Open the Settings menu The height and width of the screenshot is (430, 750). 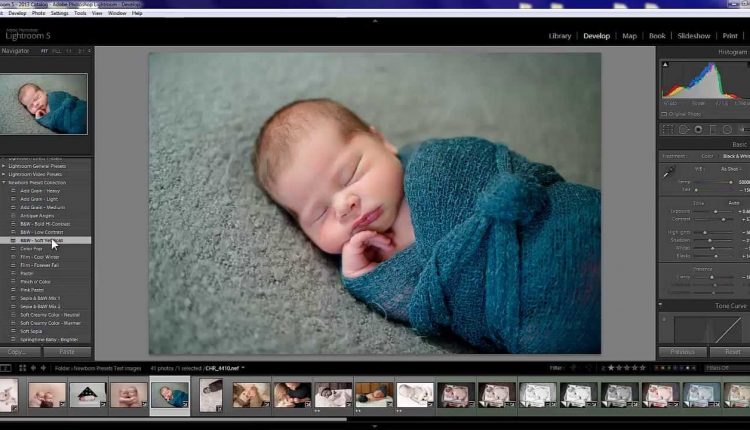coord(59,13)
